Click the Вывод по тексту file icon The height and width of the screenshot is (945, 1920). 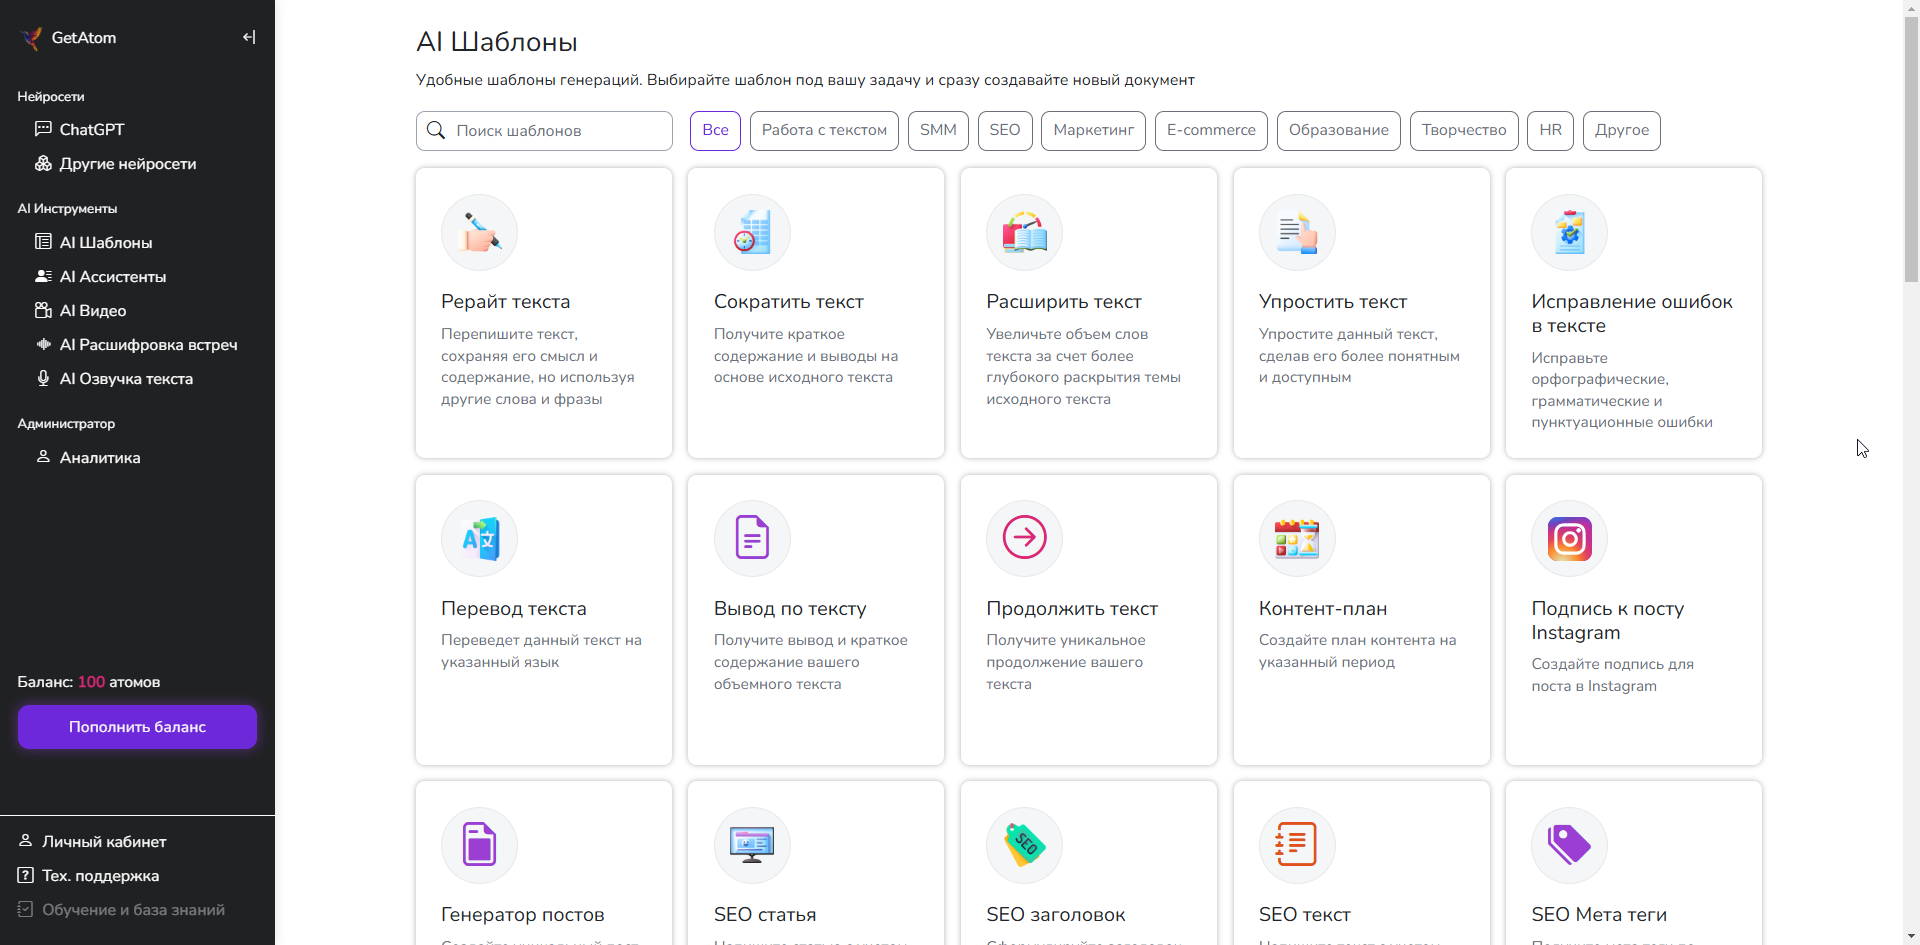tap(752, 539)
